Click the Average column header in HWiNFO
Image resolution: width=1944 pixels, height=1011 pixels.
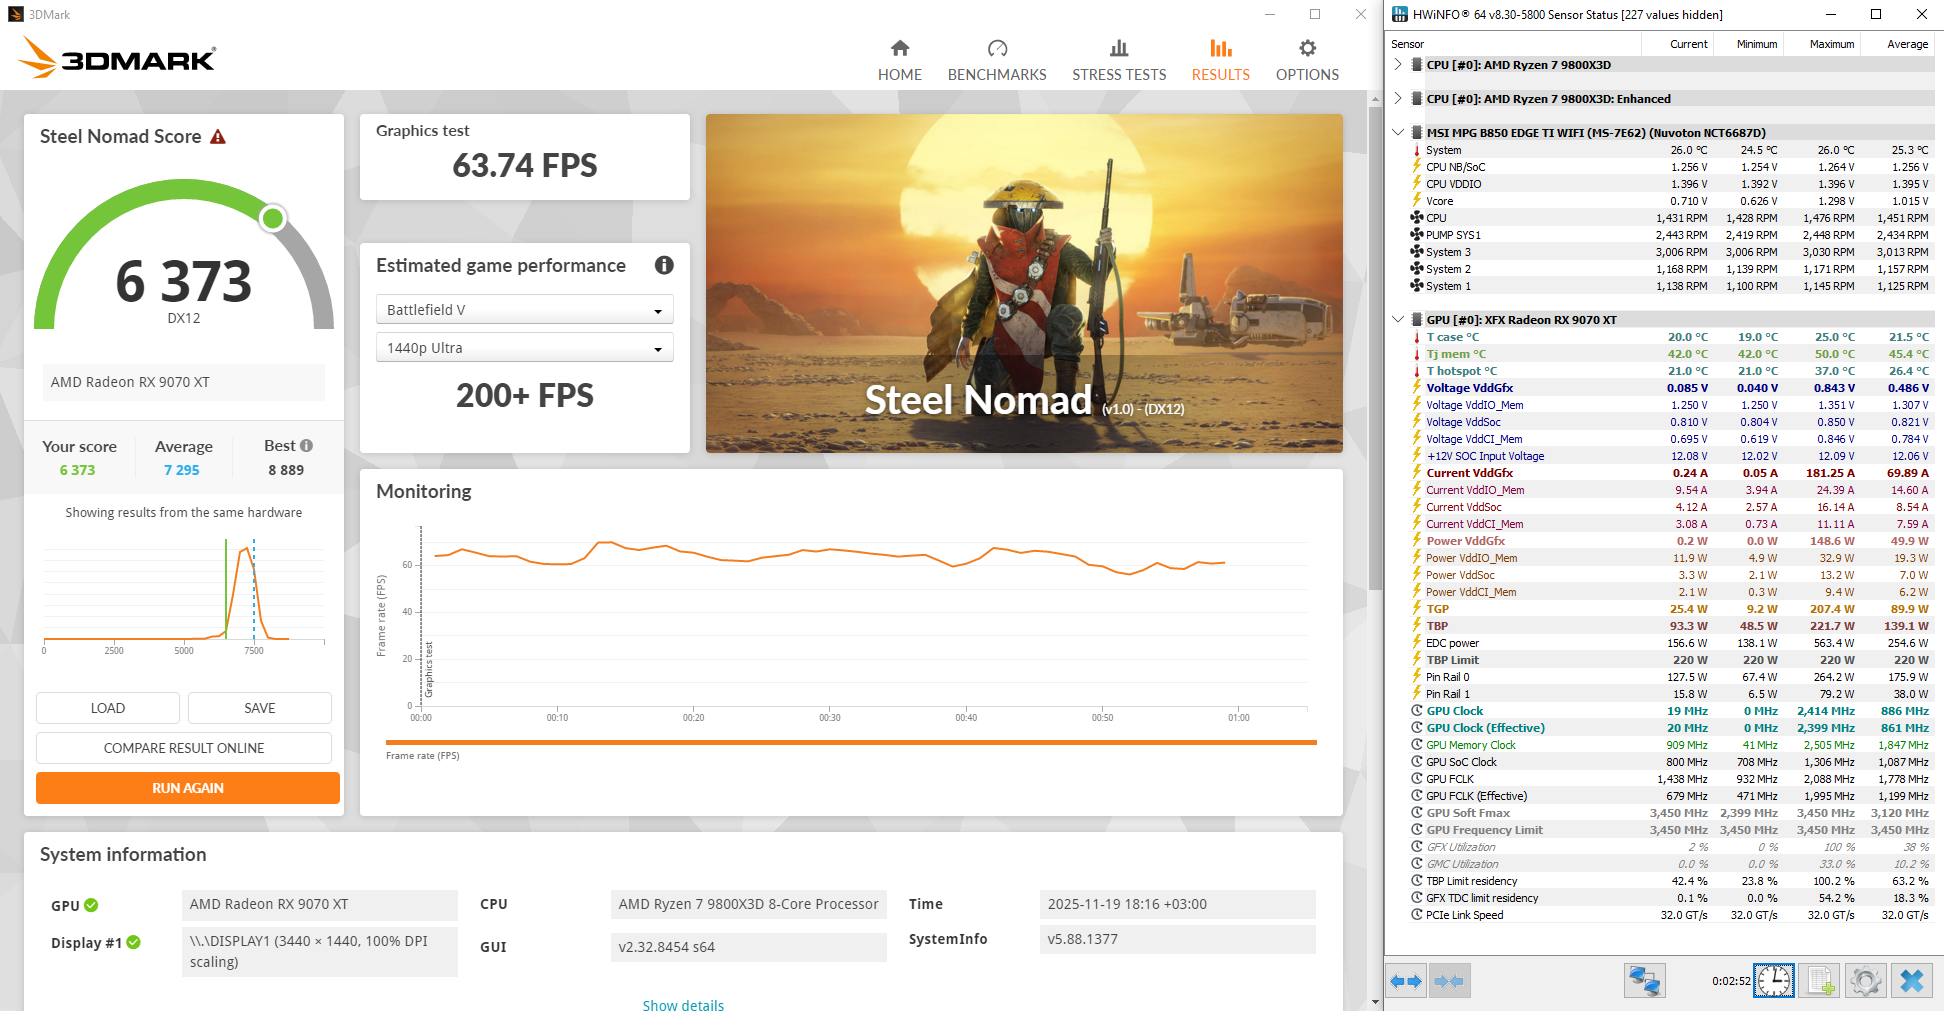point(1898,44)
